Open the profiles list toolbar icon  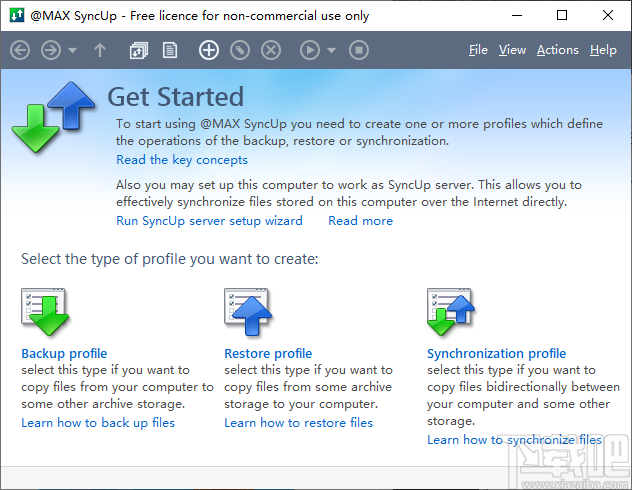tap(139, 50)
